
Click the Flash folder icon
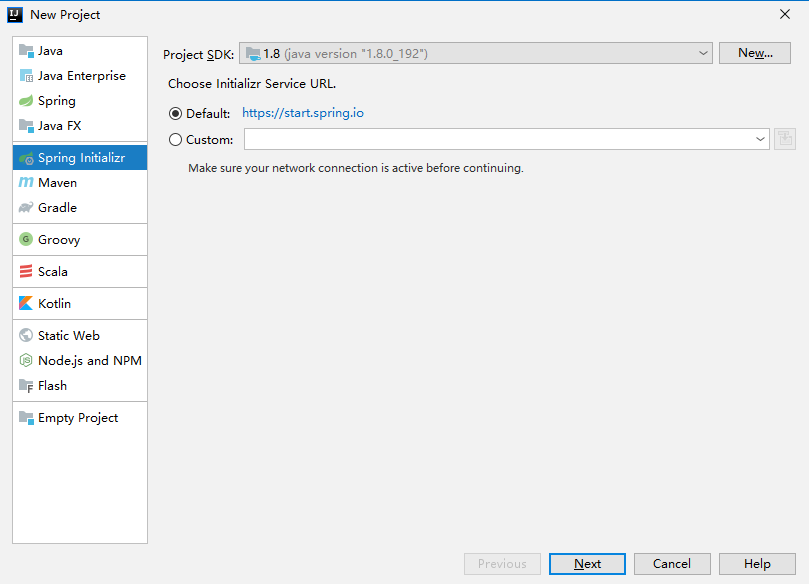point(26,385)
